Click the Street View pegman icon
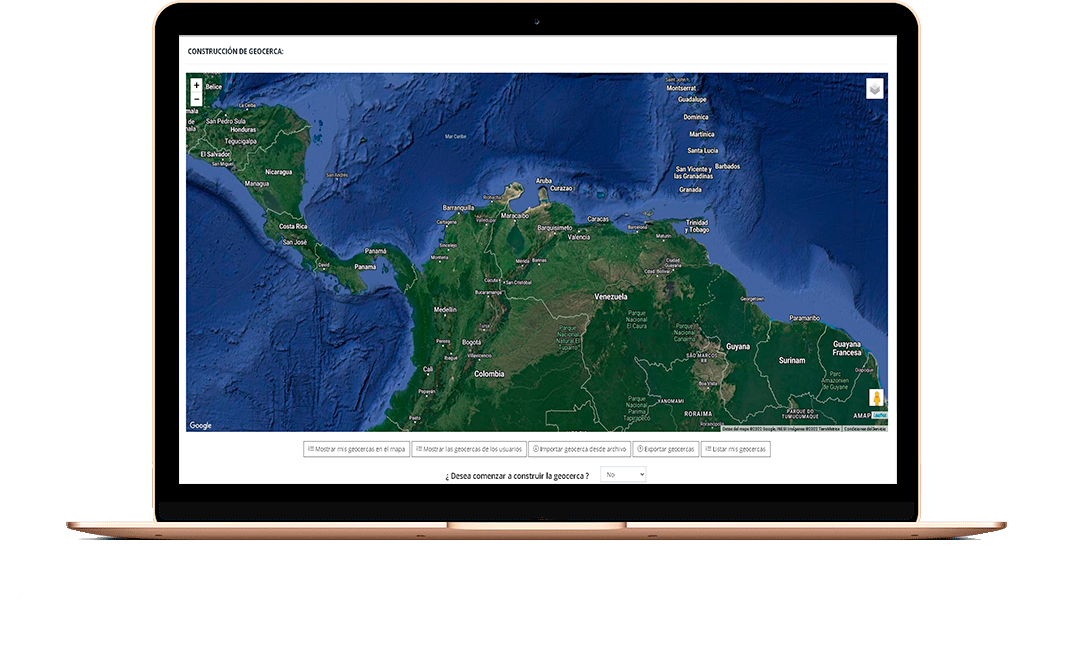This screenshot has height=653, width=1082. 876,398
